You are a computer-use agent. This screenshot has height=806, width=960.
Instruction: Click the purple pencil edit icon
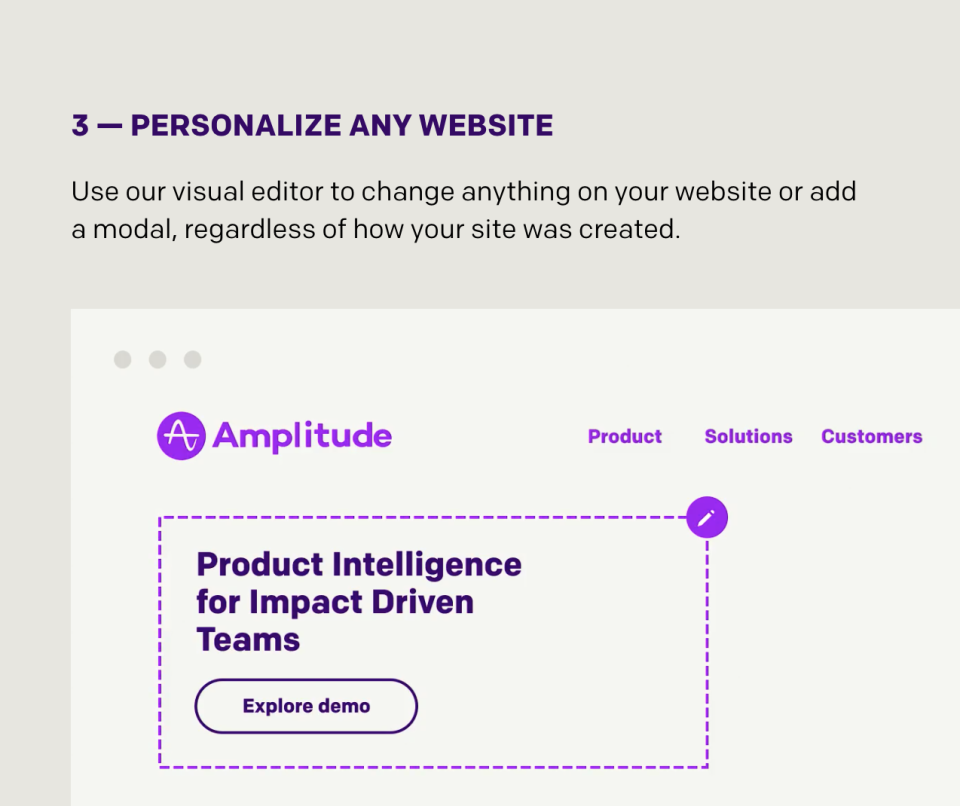[707, 518]
